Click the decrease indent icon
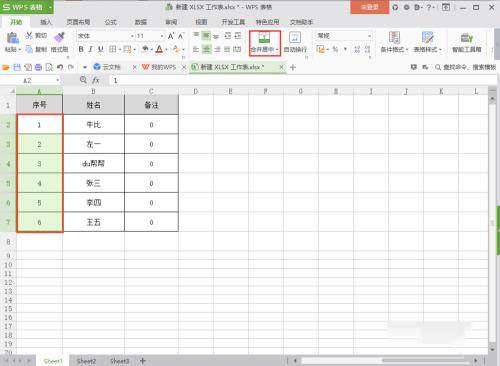The image size is (500, 366). tap(227, 36)
